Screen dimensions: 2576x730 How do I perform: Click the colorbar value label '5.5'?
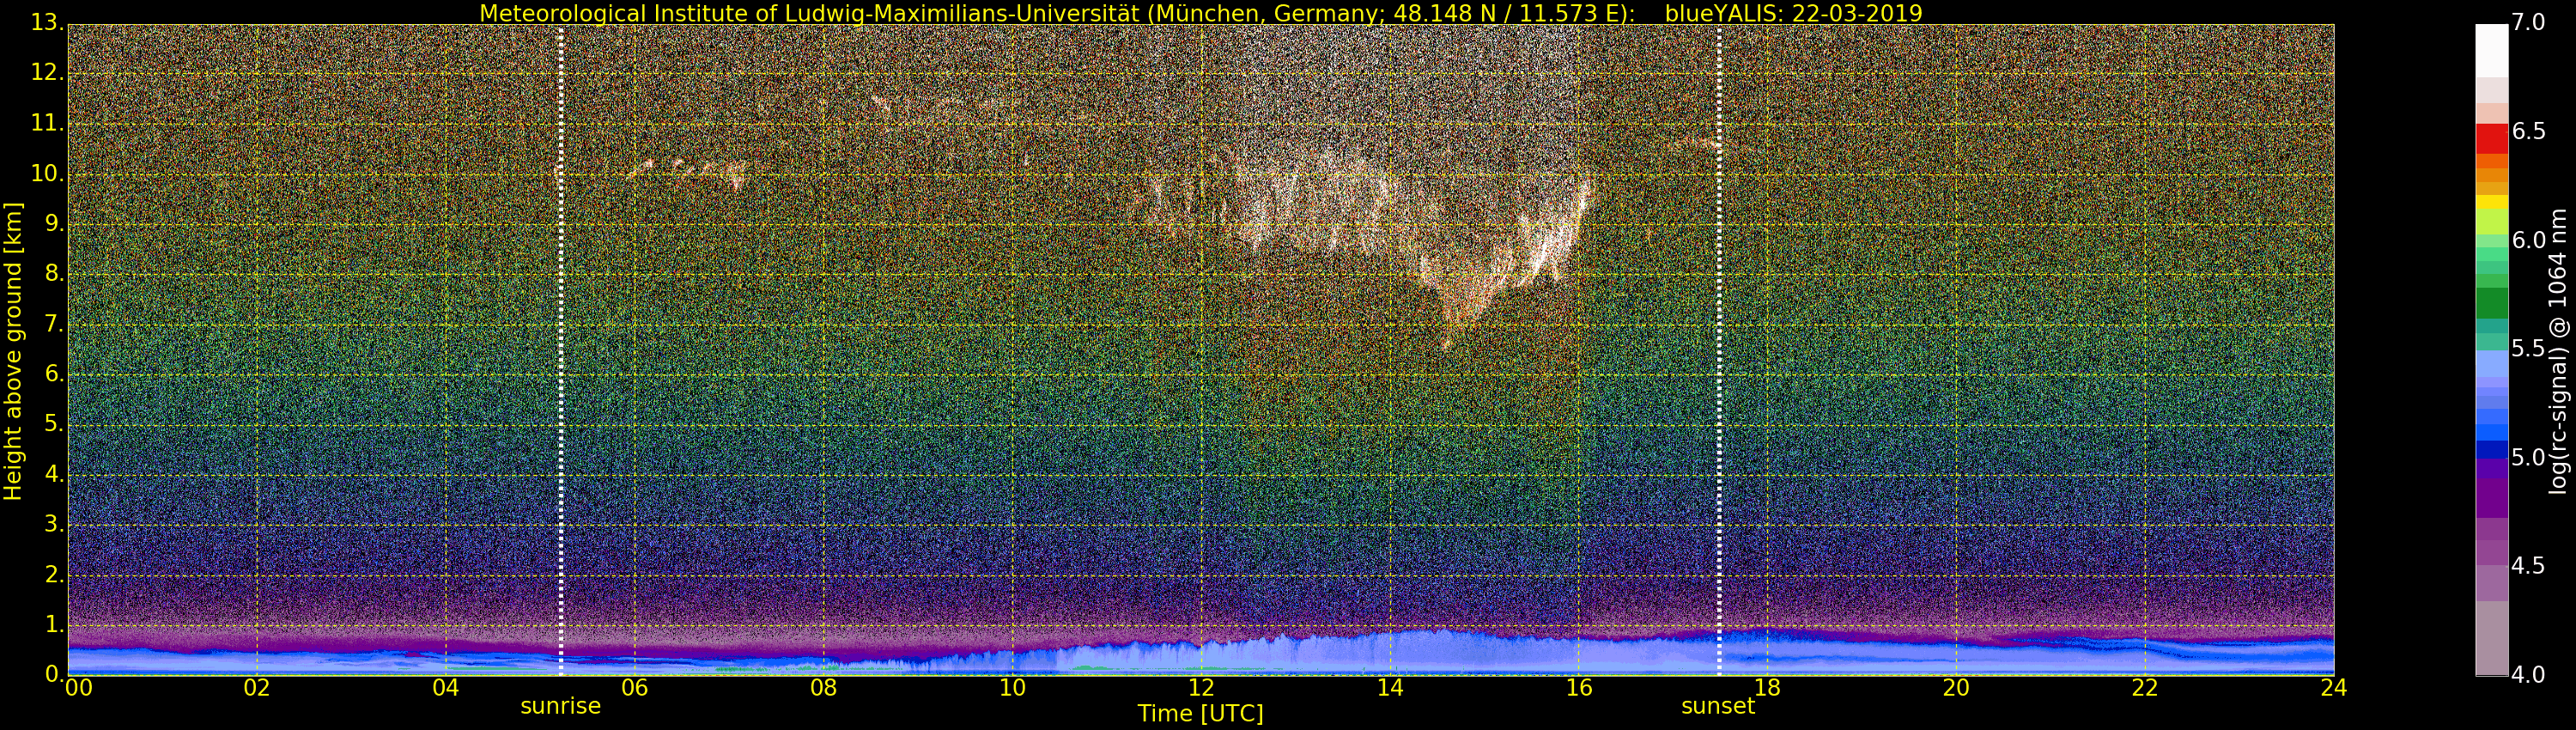point(2529,349)
